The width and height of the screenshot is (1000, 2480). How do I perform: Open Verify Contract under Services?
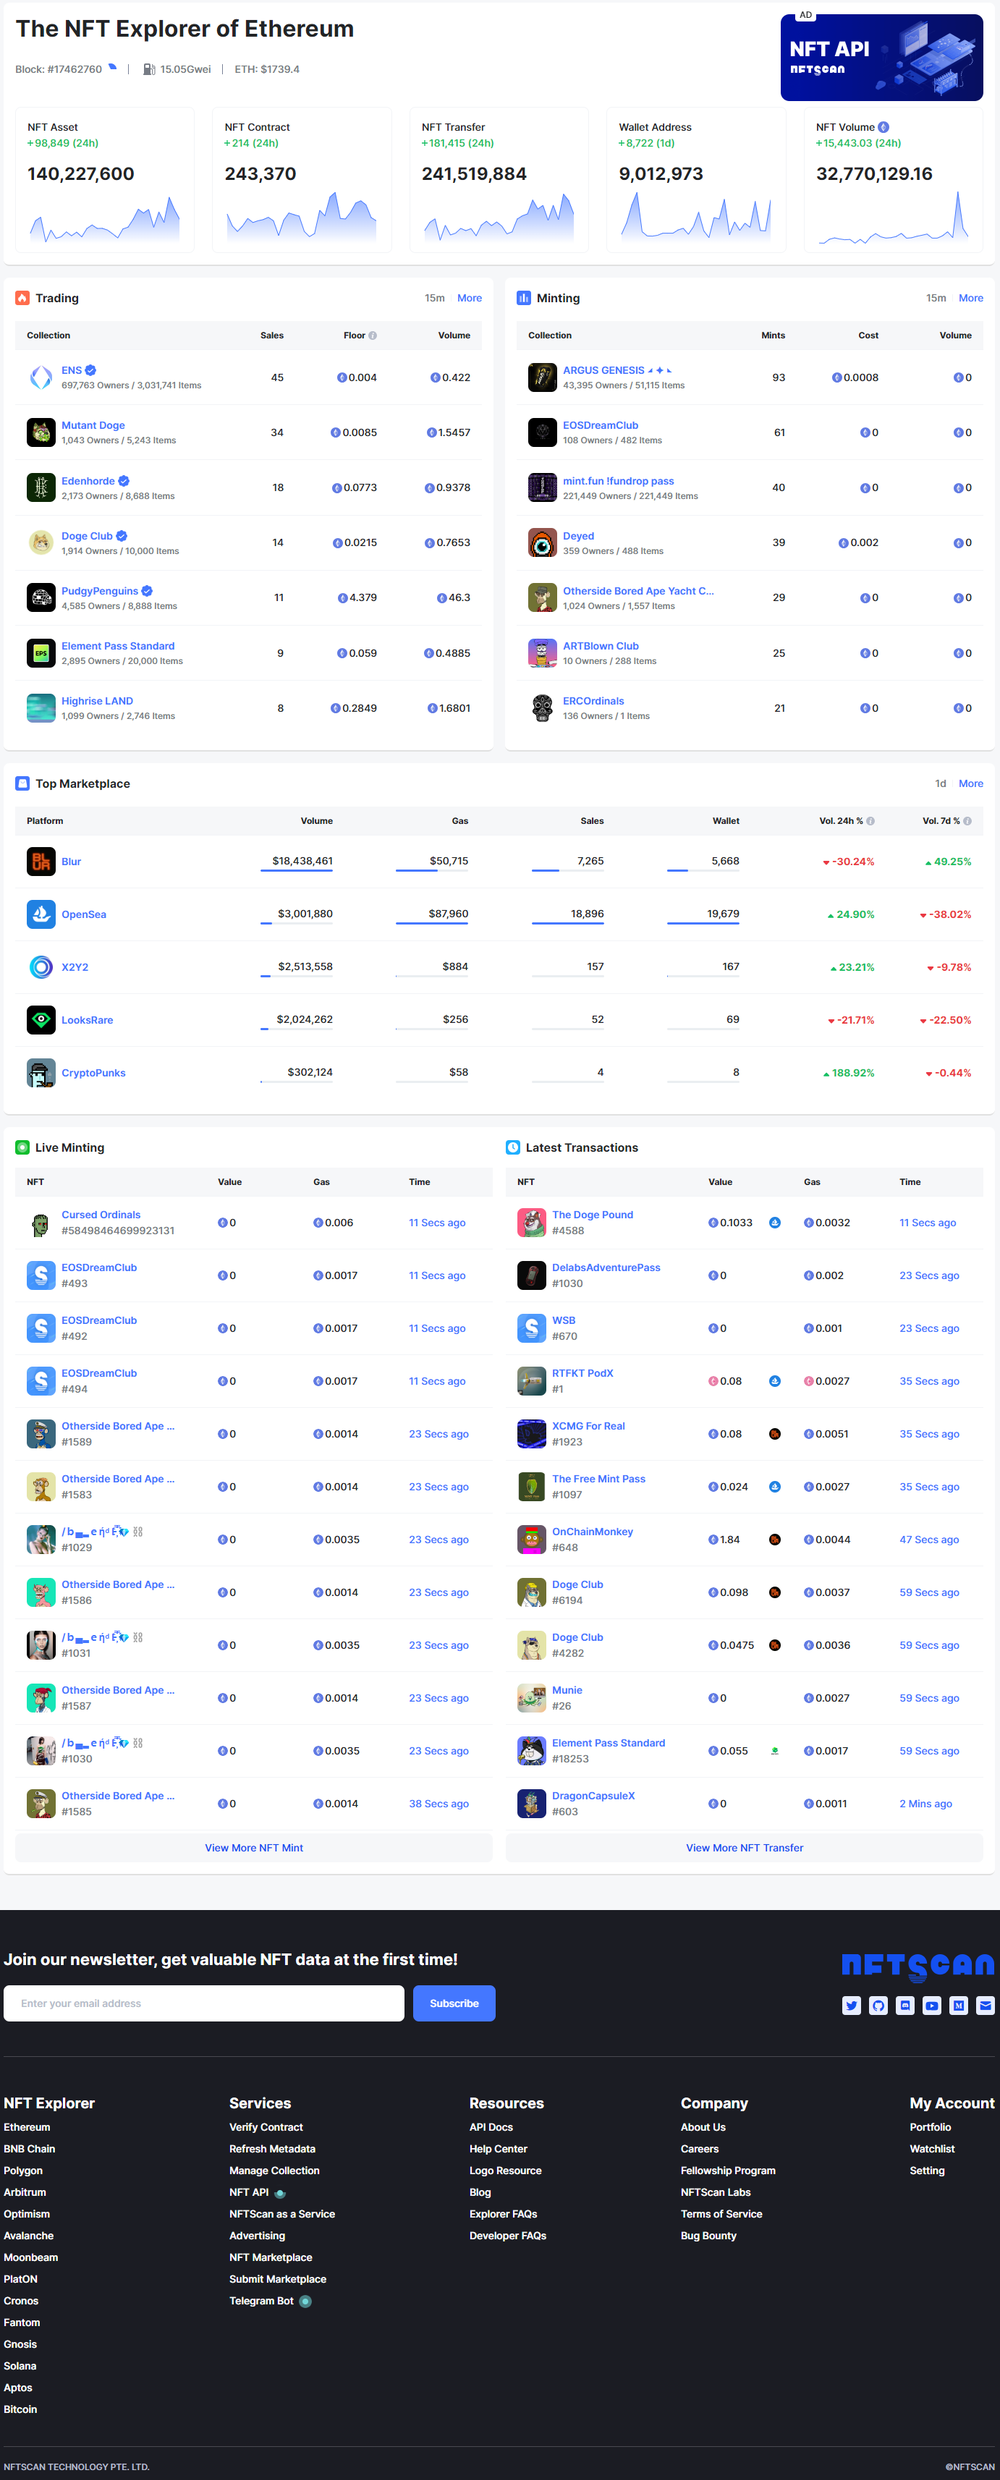(266, 2127)
